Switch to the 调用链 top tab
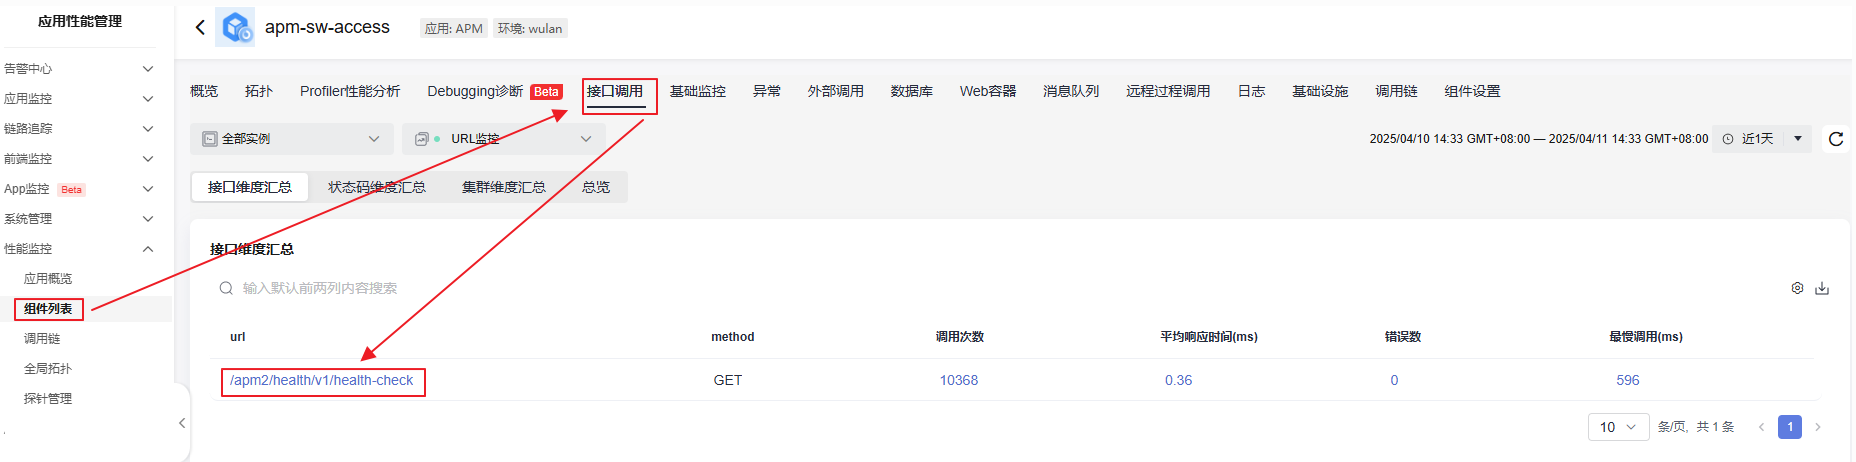1856x462 pixels. point(1396,91)
